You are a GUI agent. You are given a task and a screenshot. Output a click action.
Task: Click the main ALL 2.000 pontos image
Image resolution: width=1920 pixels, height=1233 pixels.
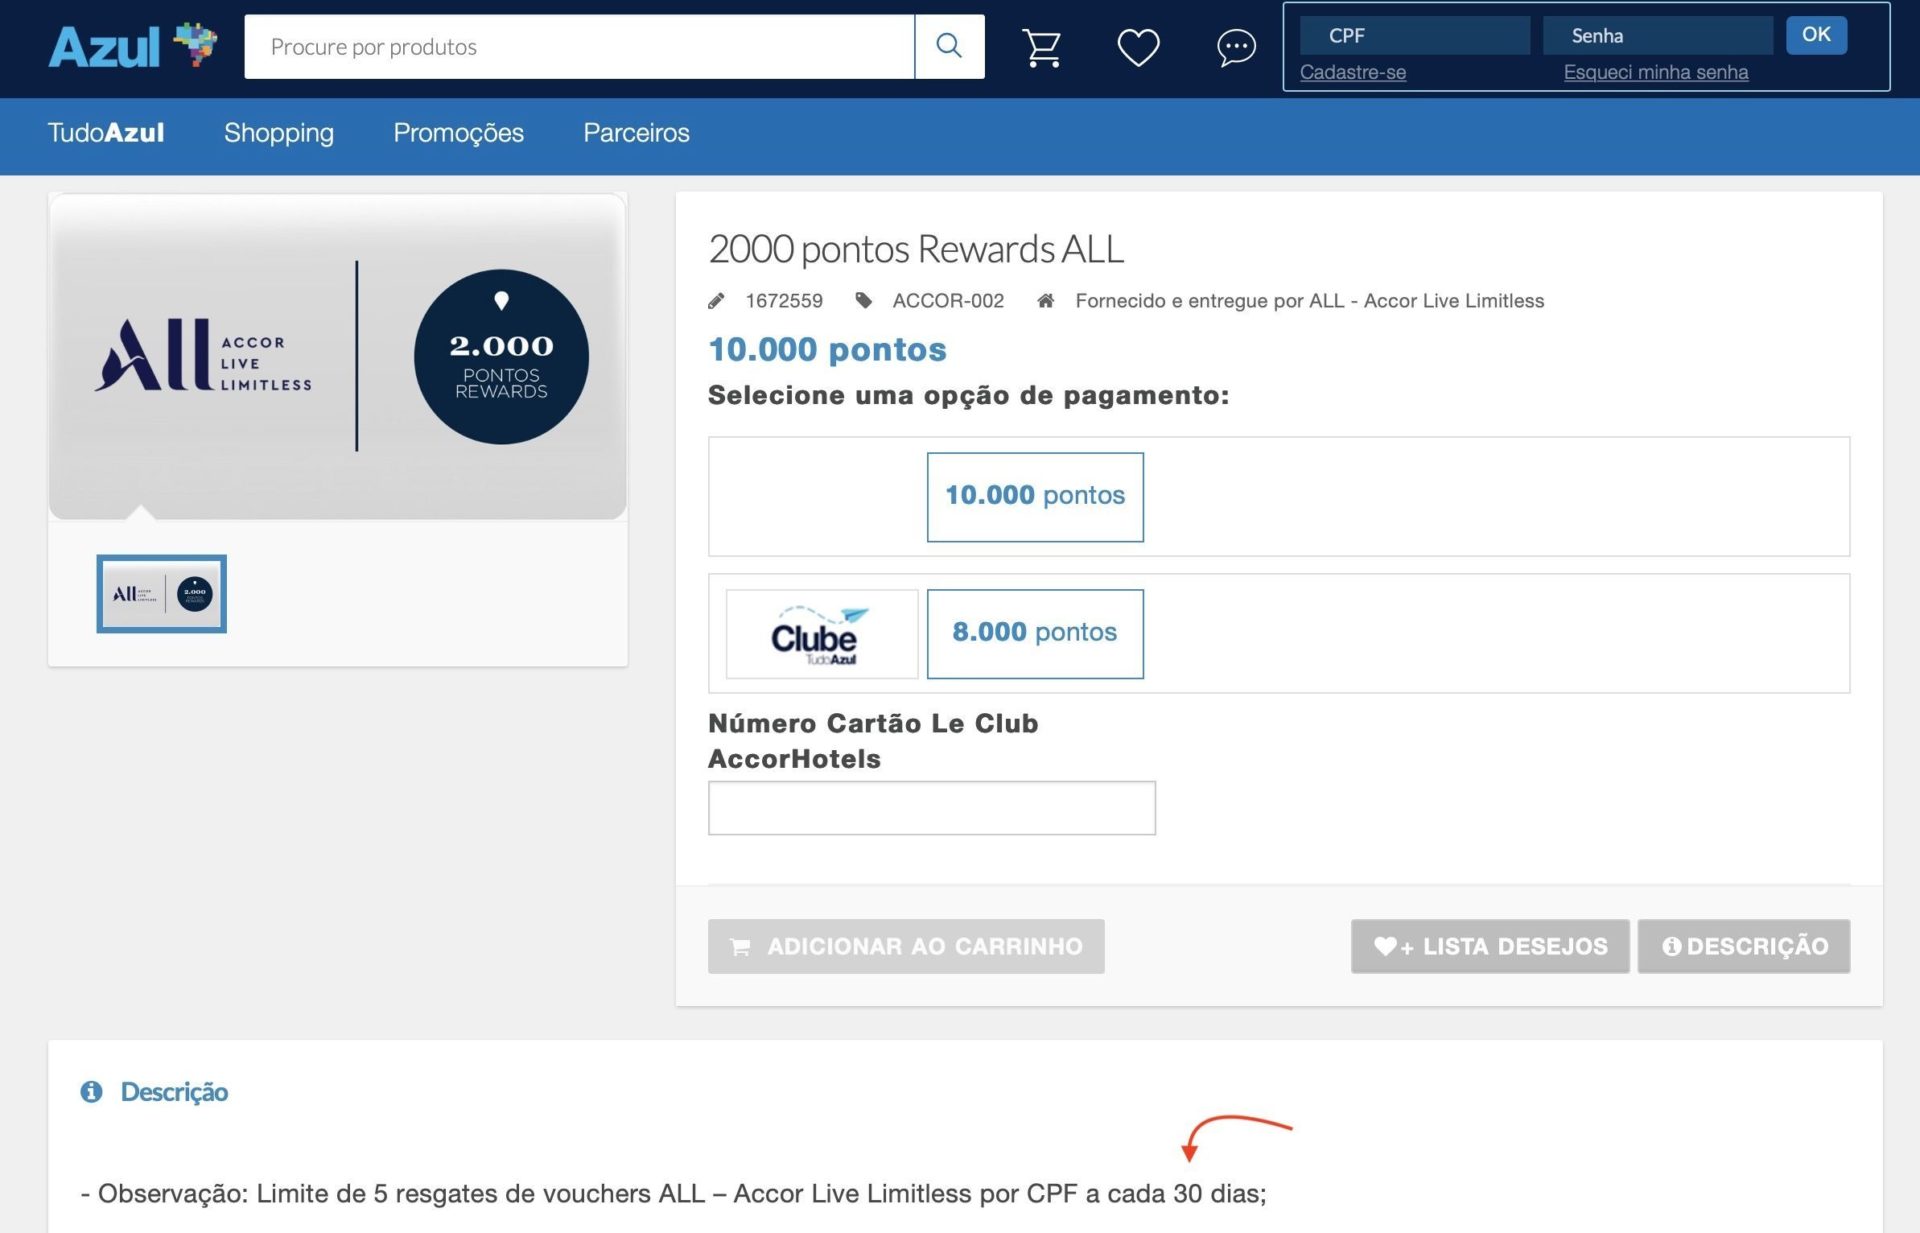(338, 357)
